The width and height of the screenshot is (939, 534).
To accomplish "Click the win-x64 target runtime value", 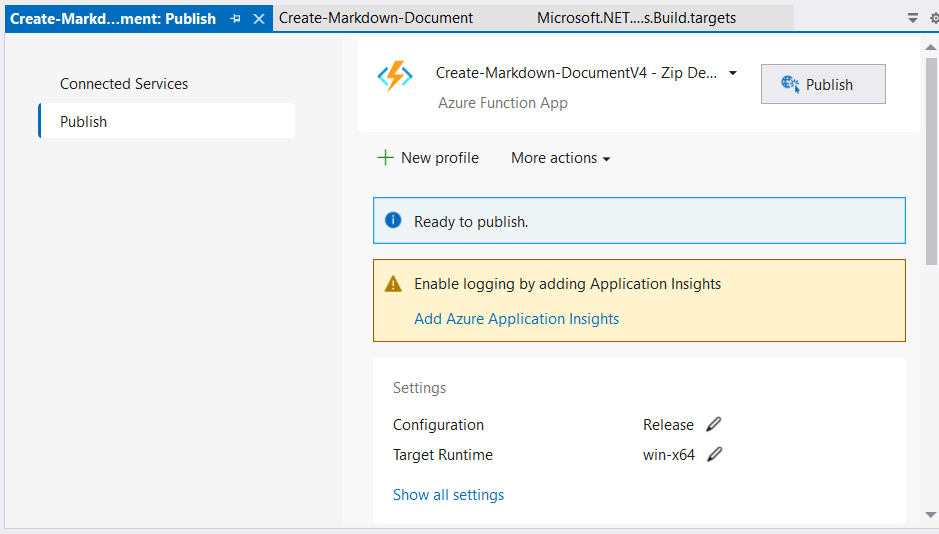I will click(669, 455).
